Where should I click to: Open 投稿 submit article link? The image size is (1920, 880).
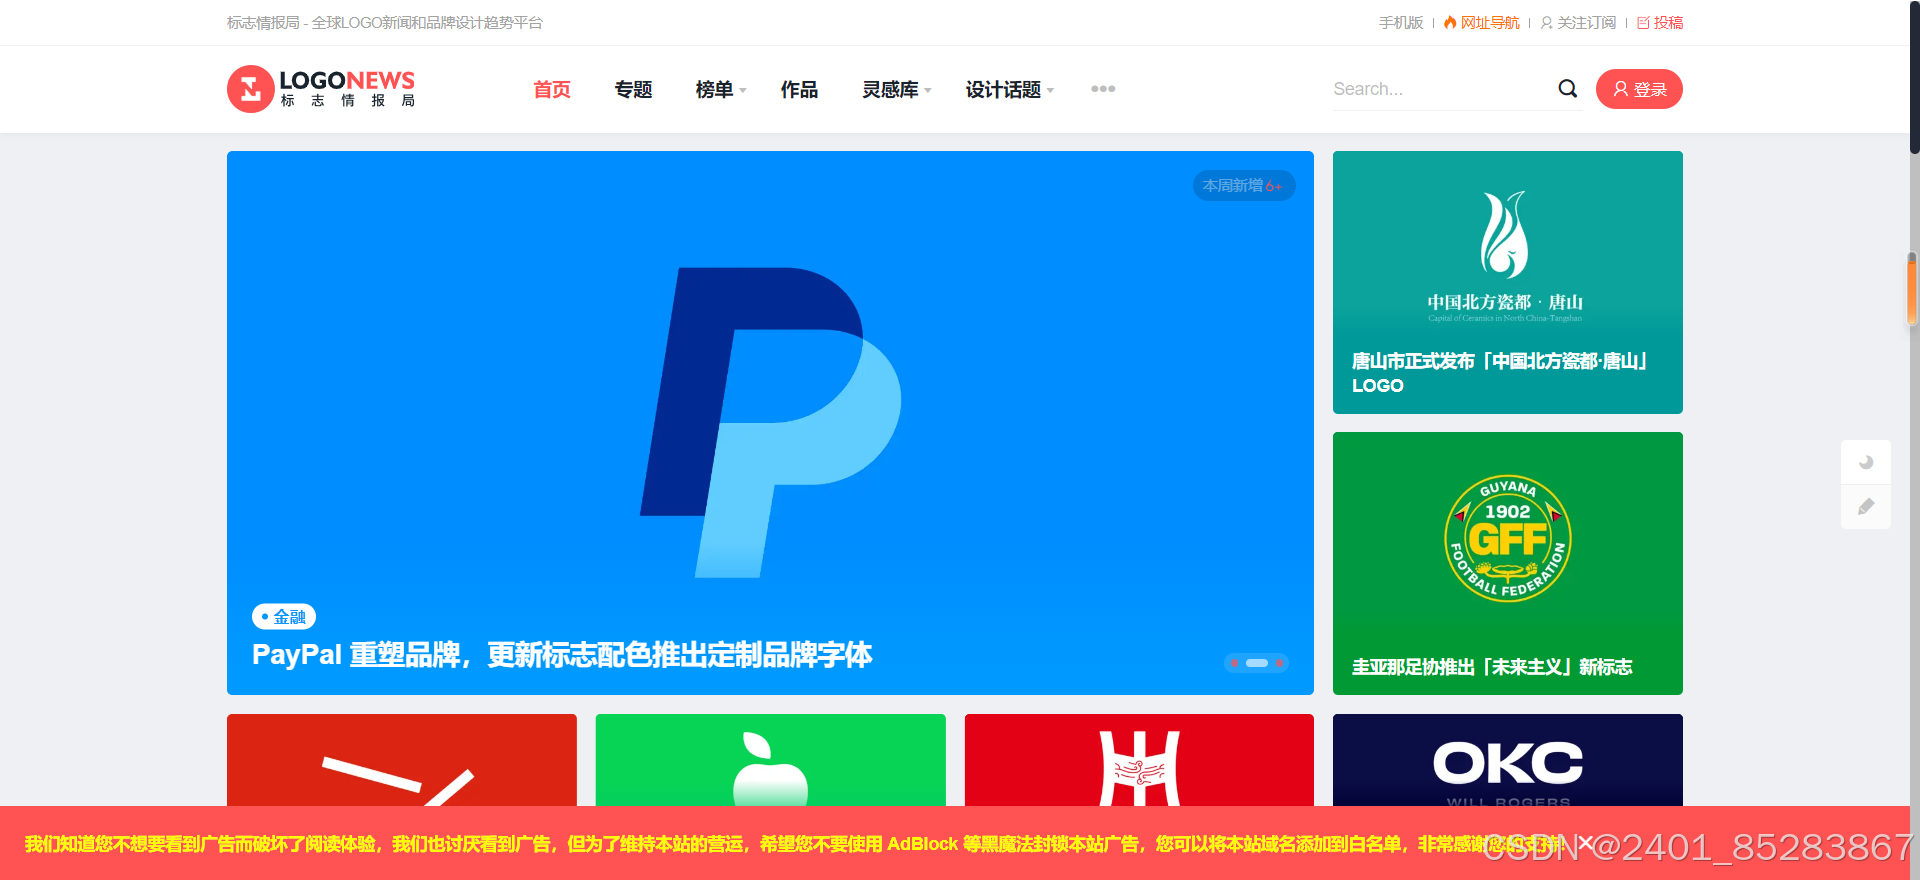1660,22
